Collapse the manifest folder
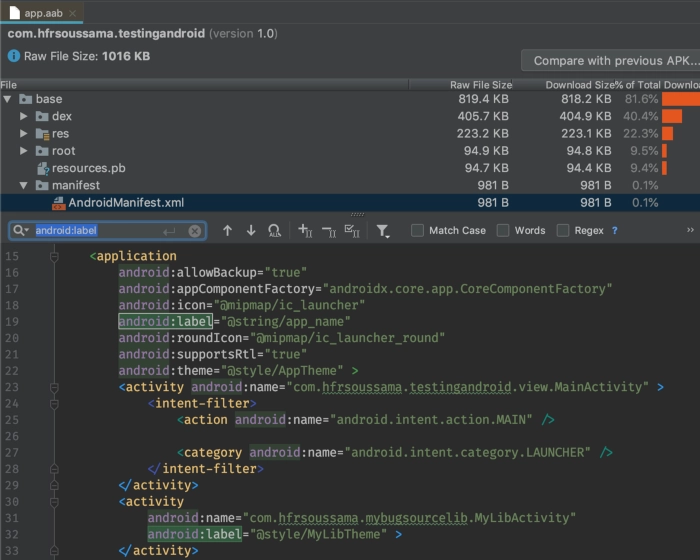The image size is (700, 560). click(x=25, y=185)
